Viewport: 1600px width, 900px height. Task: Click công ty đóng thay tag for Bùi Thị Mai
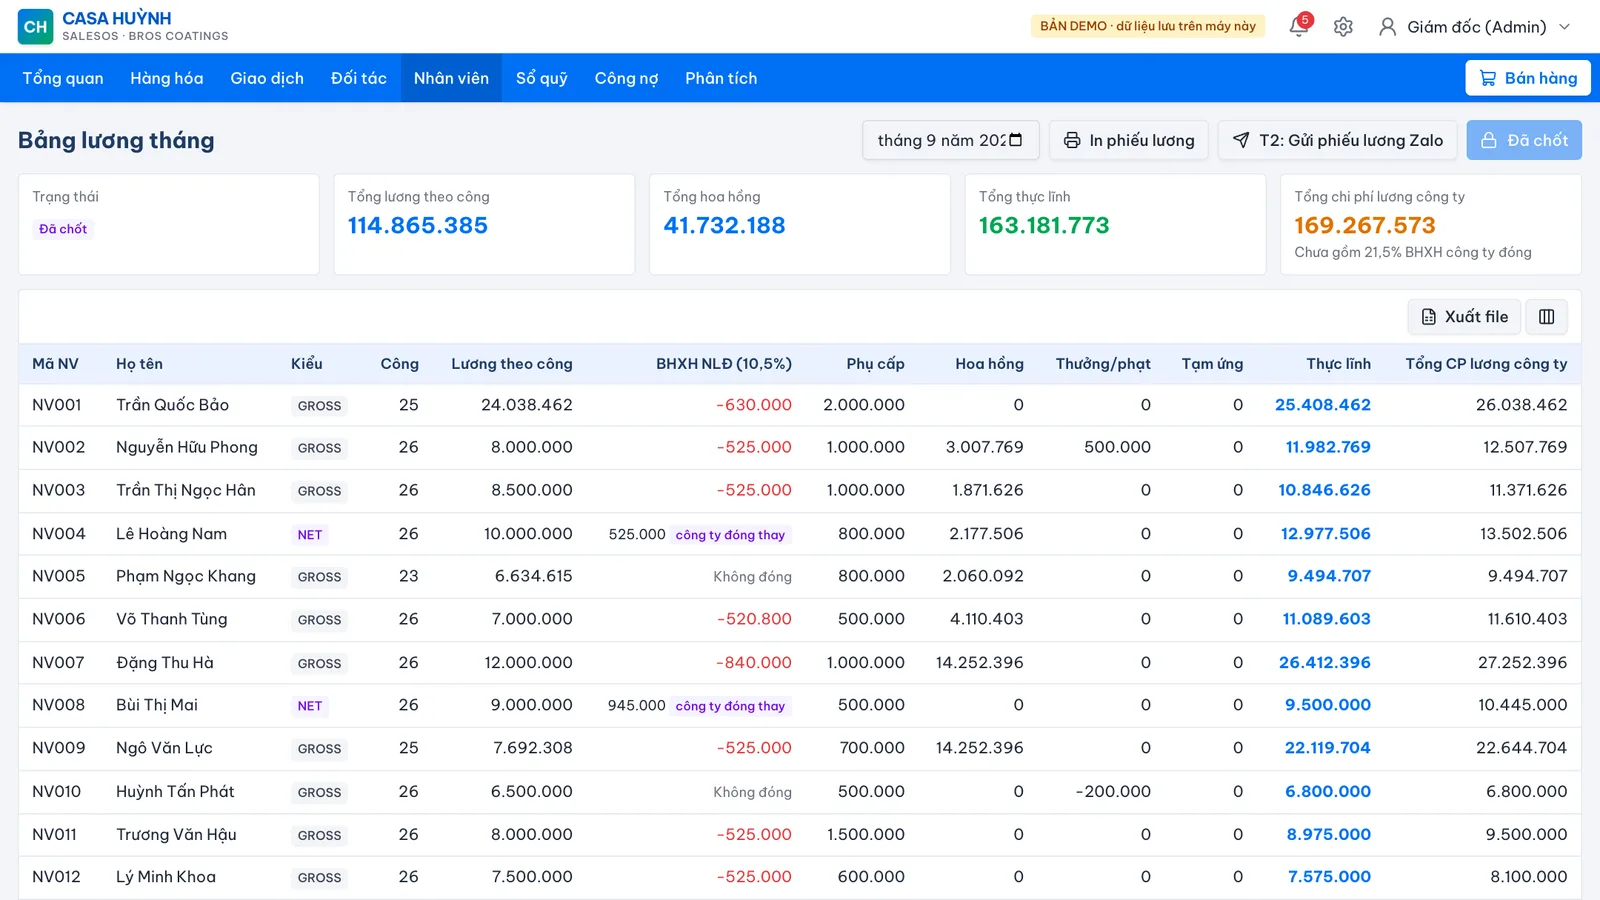pos(730,706)
